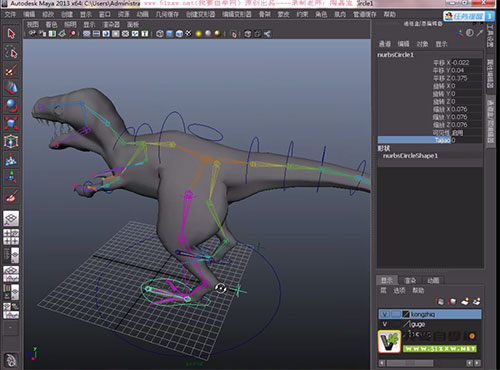Open the 渲染器 renderer panel menu
This screenshot has height=370, width=500.
click(111, 24)
